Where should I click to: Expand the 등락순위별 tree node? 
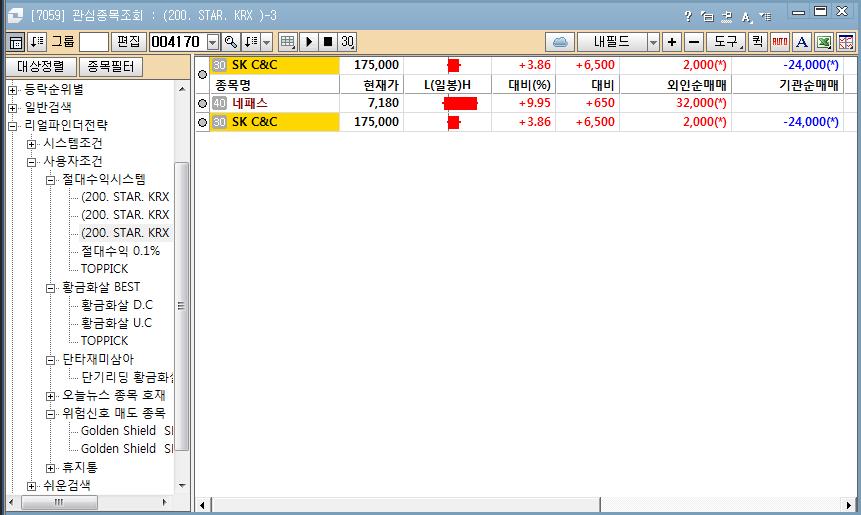point(13,90)
